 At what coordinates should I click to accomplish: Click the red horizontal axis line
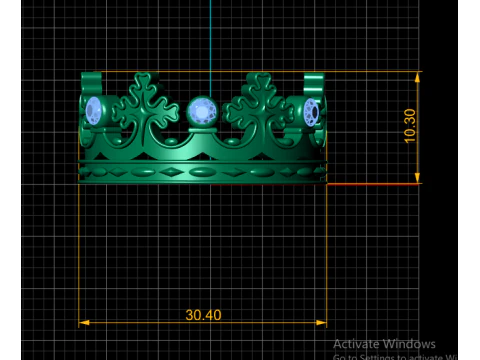point(373,184)
